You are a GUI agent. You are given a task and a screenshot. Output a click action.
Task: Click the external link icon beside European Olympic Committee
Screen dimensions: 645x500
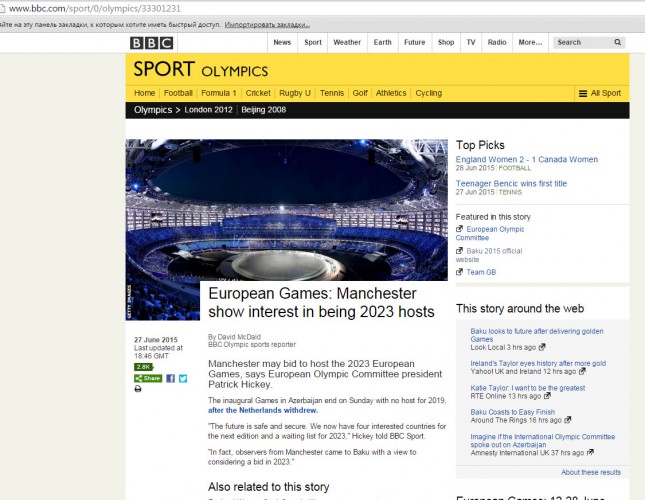pyautogui.click(x=460, y=230)
